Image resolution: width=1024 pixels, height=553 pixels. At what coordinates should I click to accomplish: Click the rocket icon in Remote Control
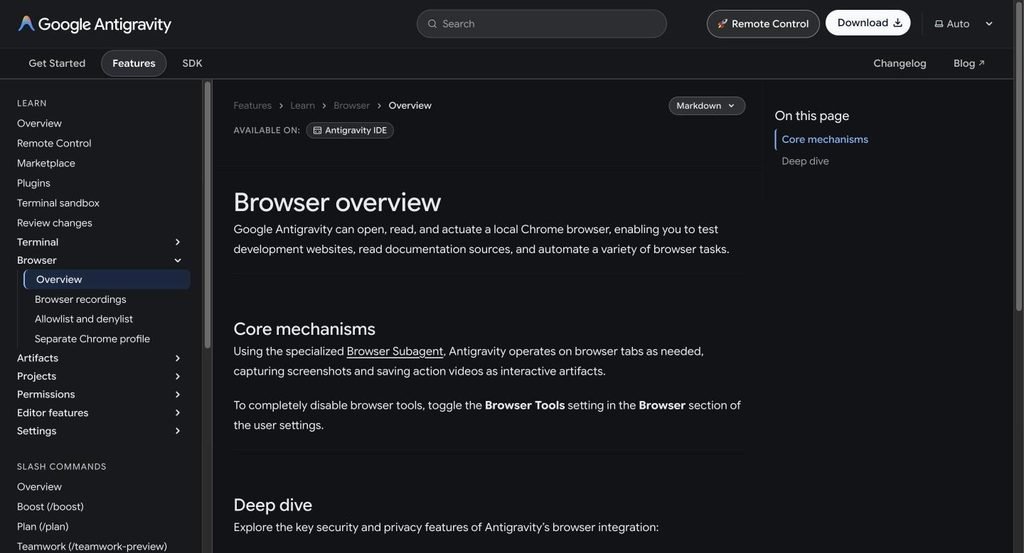(x=722, y=24)
